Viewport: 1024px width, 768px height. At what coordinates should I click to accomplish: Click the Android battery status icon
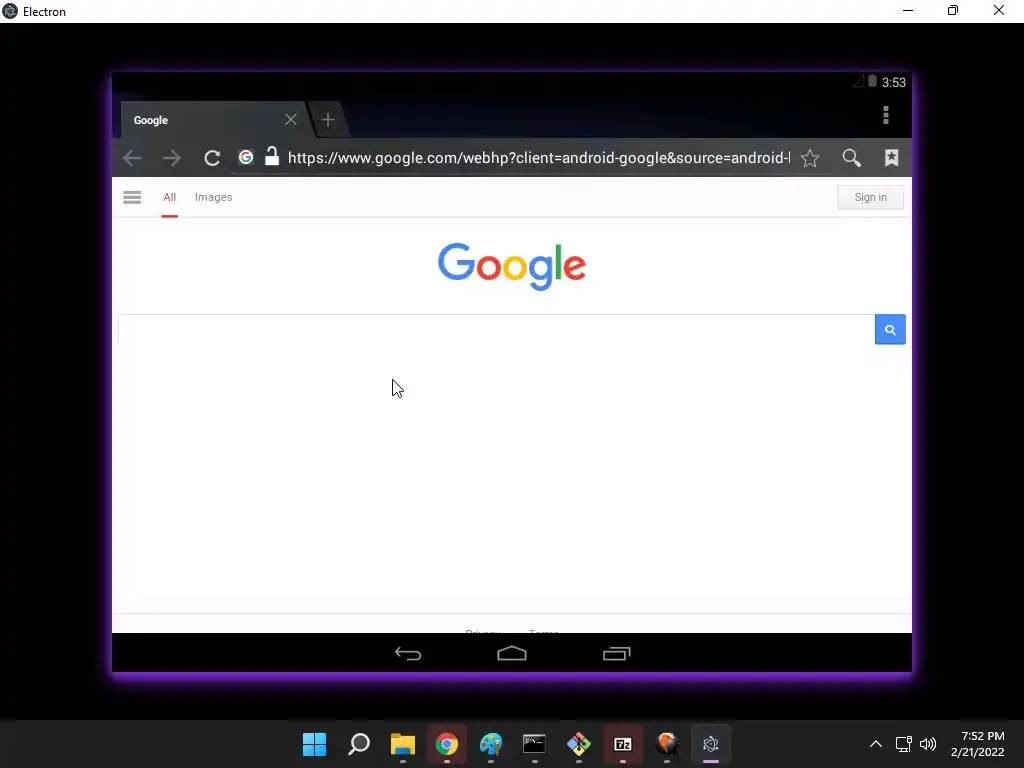click(872, 82)
